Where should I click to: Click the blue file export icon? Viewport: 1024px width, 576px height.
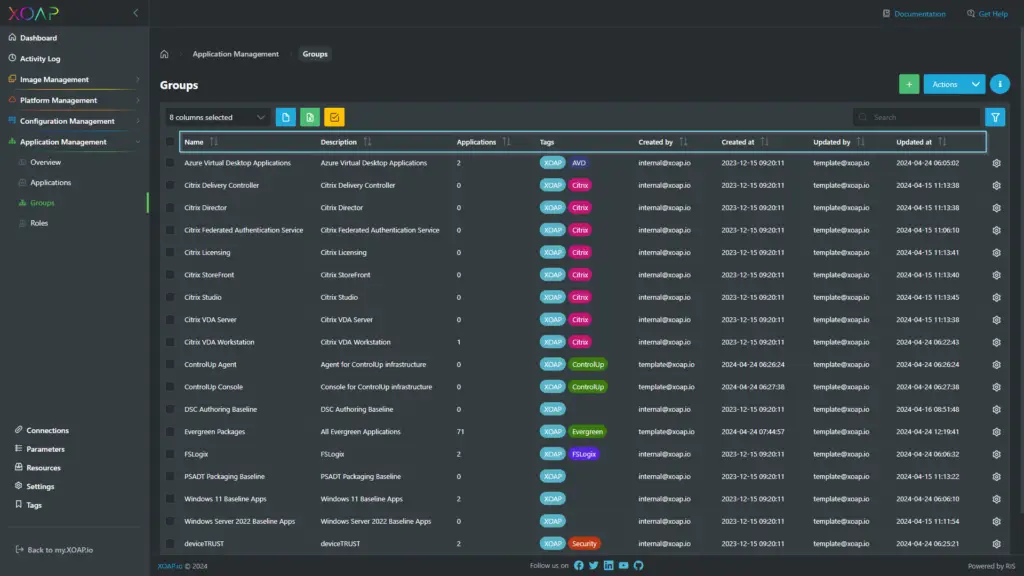(285, 117)
